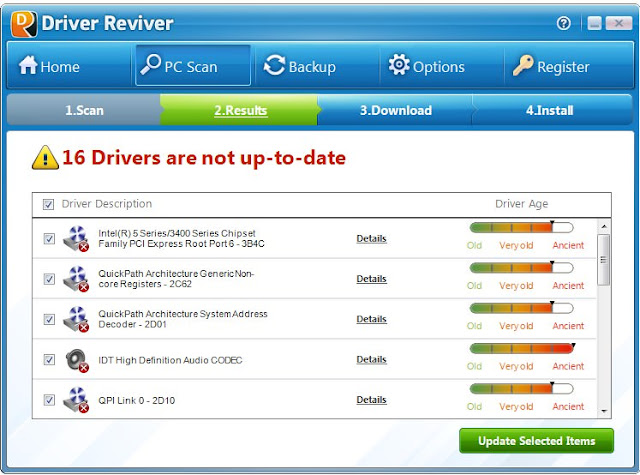
Task: Click the Driver Reviver logo icon
Action: pyautogui.click(x=24, y=24)
